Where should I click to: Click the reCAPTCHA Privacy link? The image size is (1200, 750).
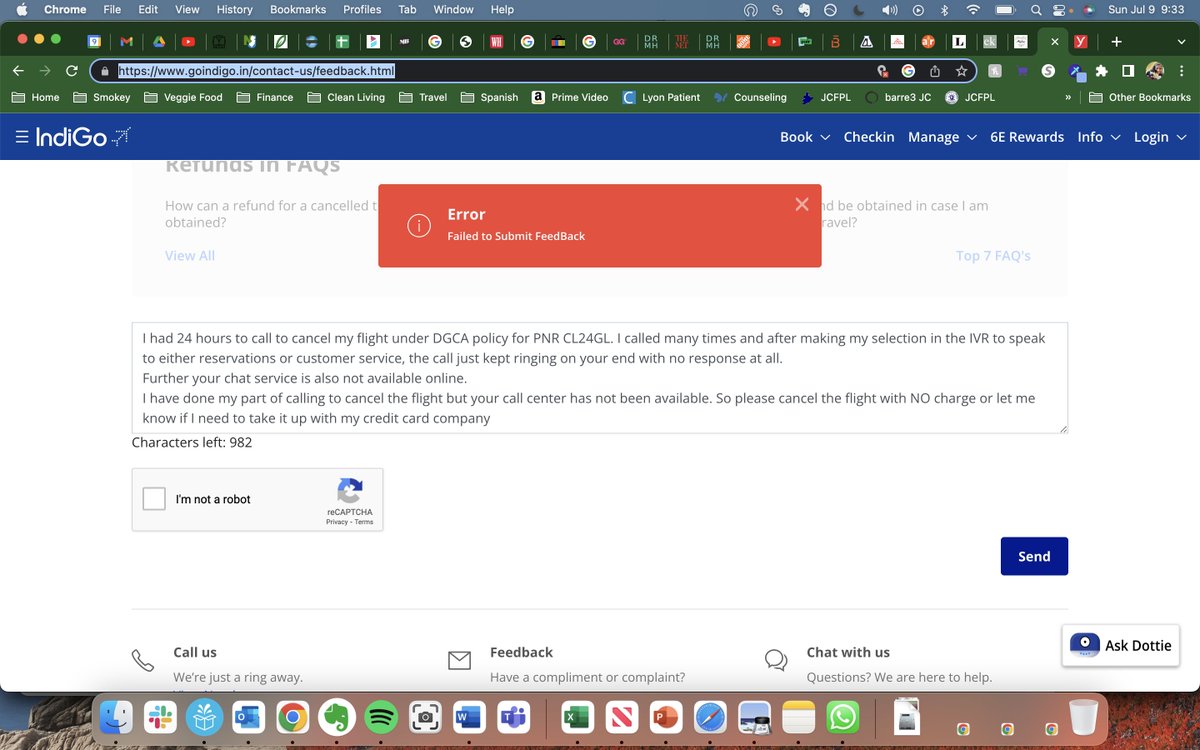336,522
